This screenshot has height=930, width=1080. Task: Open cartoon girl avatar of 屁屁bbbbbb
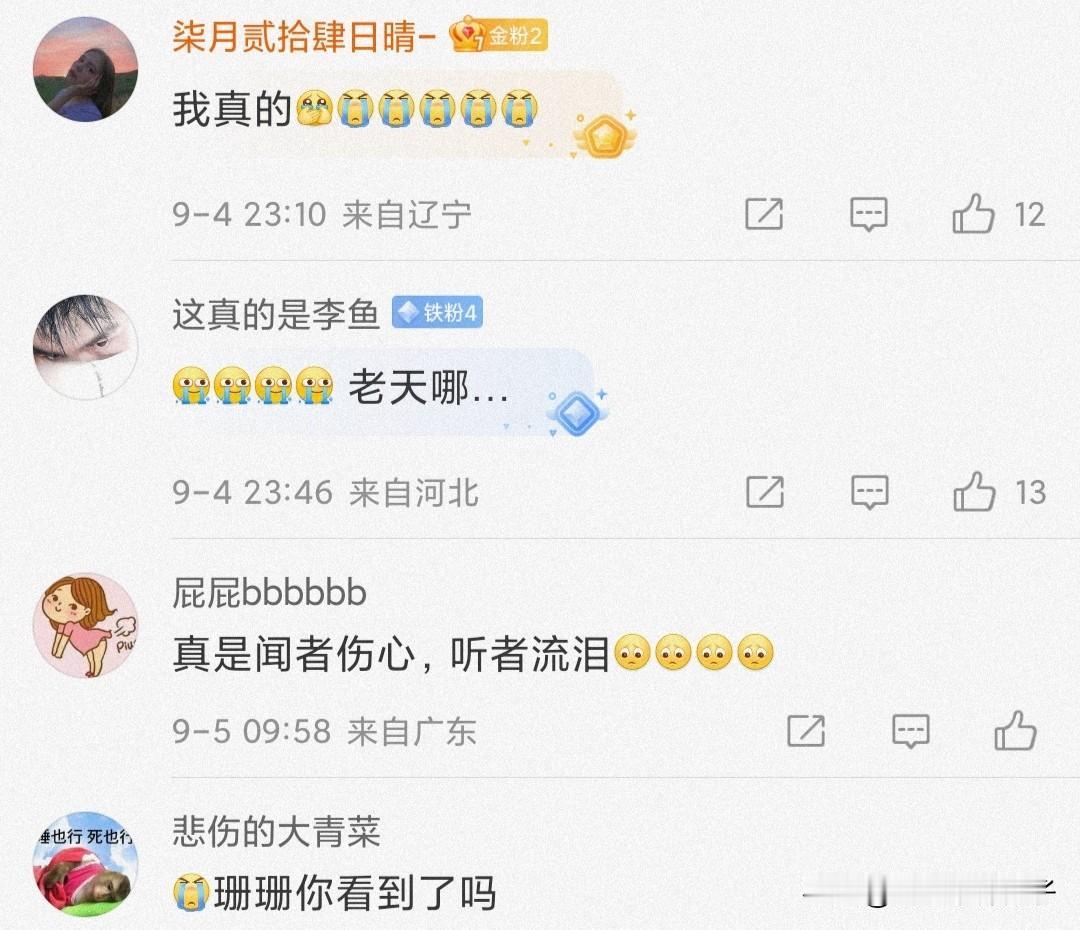(x=85, y=626)
